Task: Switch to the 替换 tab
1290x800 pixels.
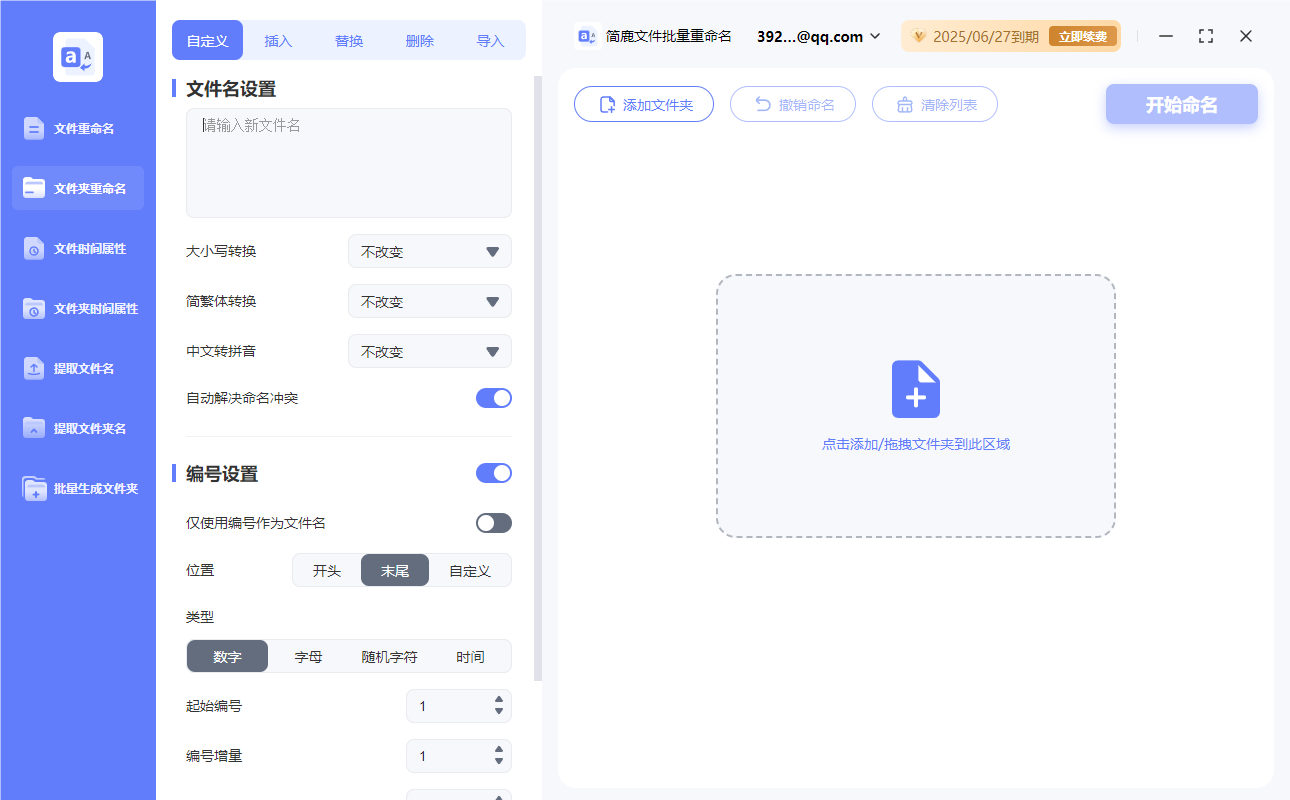Action: coord(348,40)
